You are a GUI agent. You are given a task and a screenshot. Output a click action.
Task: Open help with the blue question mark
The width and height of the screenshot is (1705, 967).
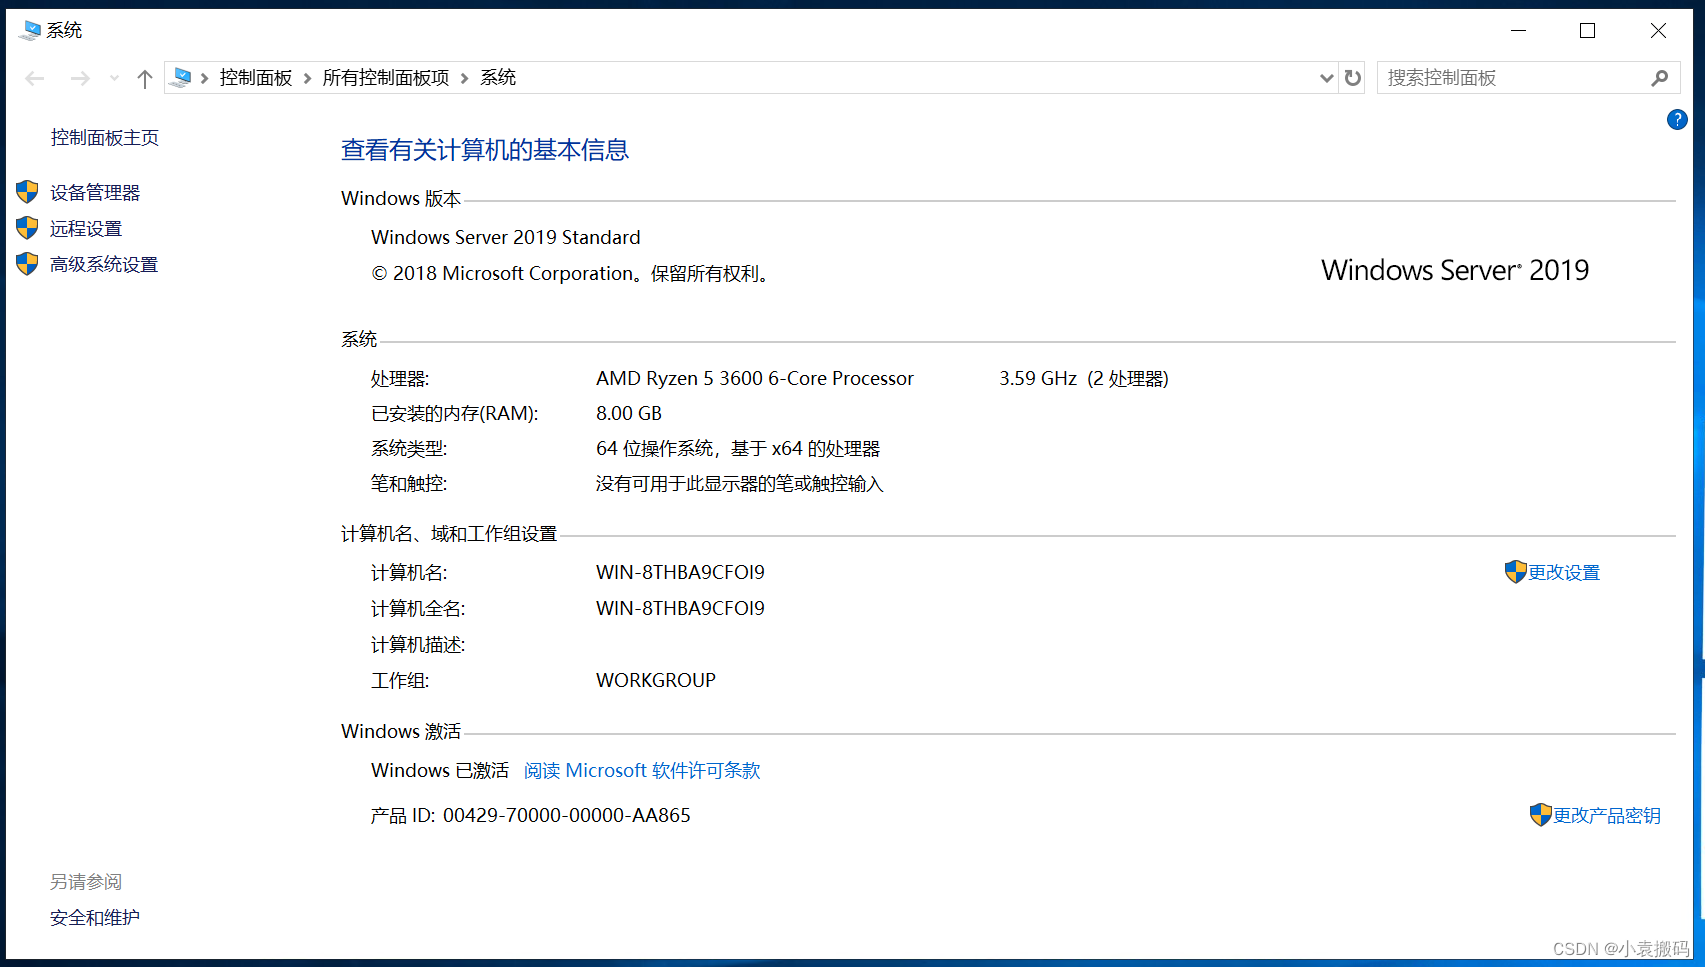click(1677, 120)
